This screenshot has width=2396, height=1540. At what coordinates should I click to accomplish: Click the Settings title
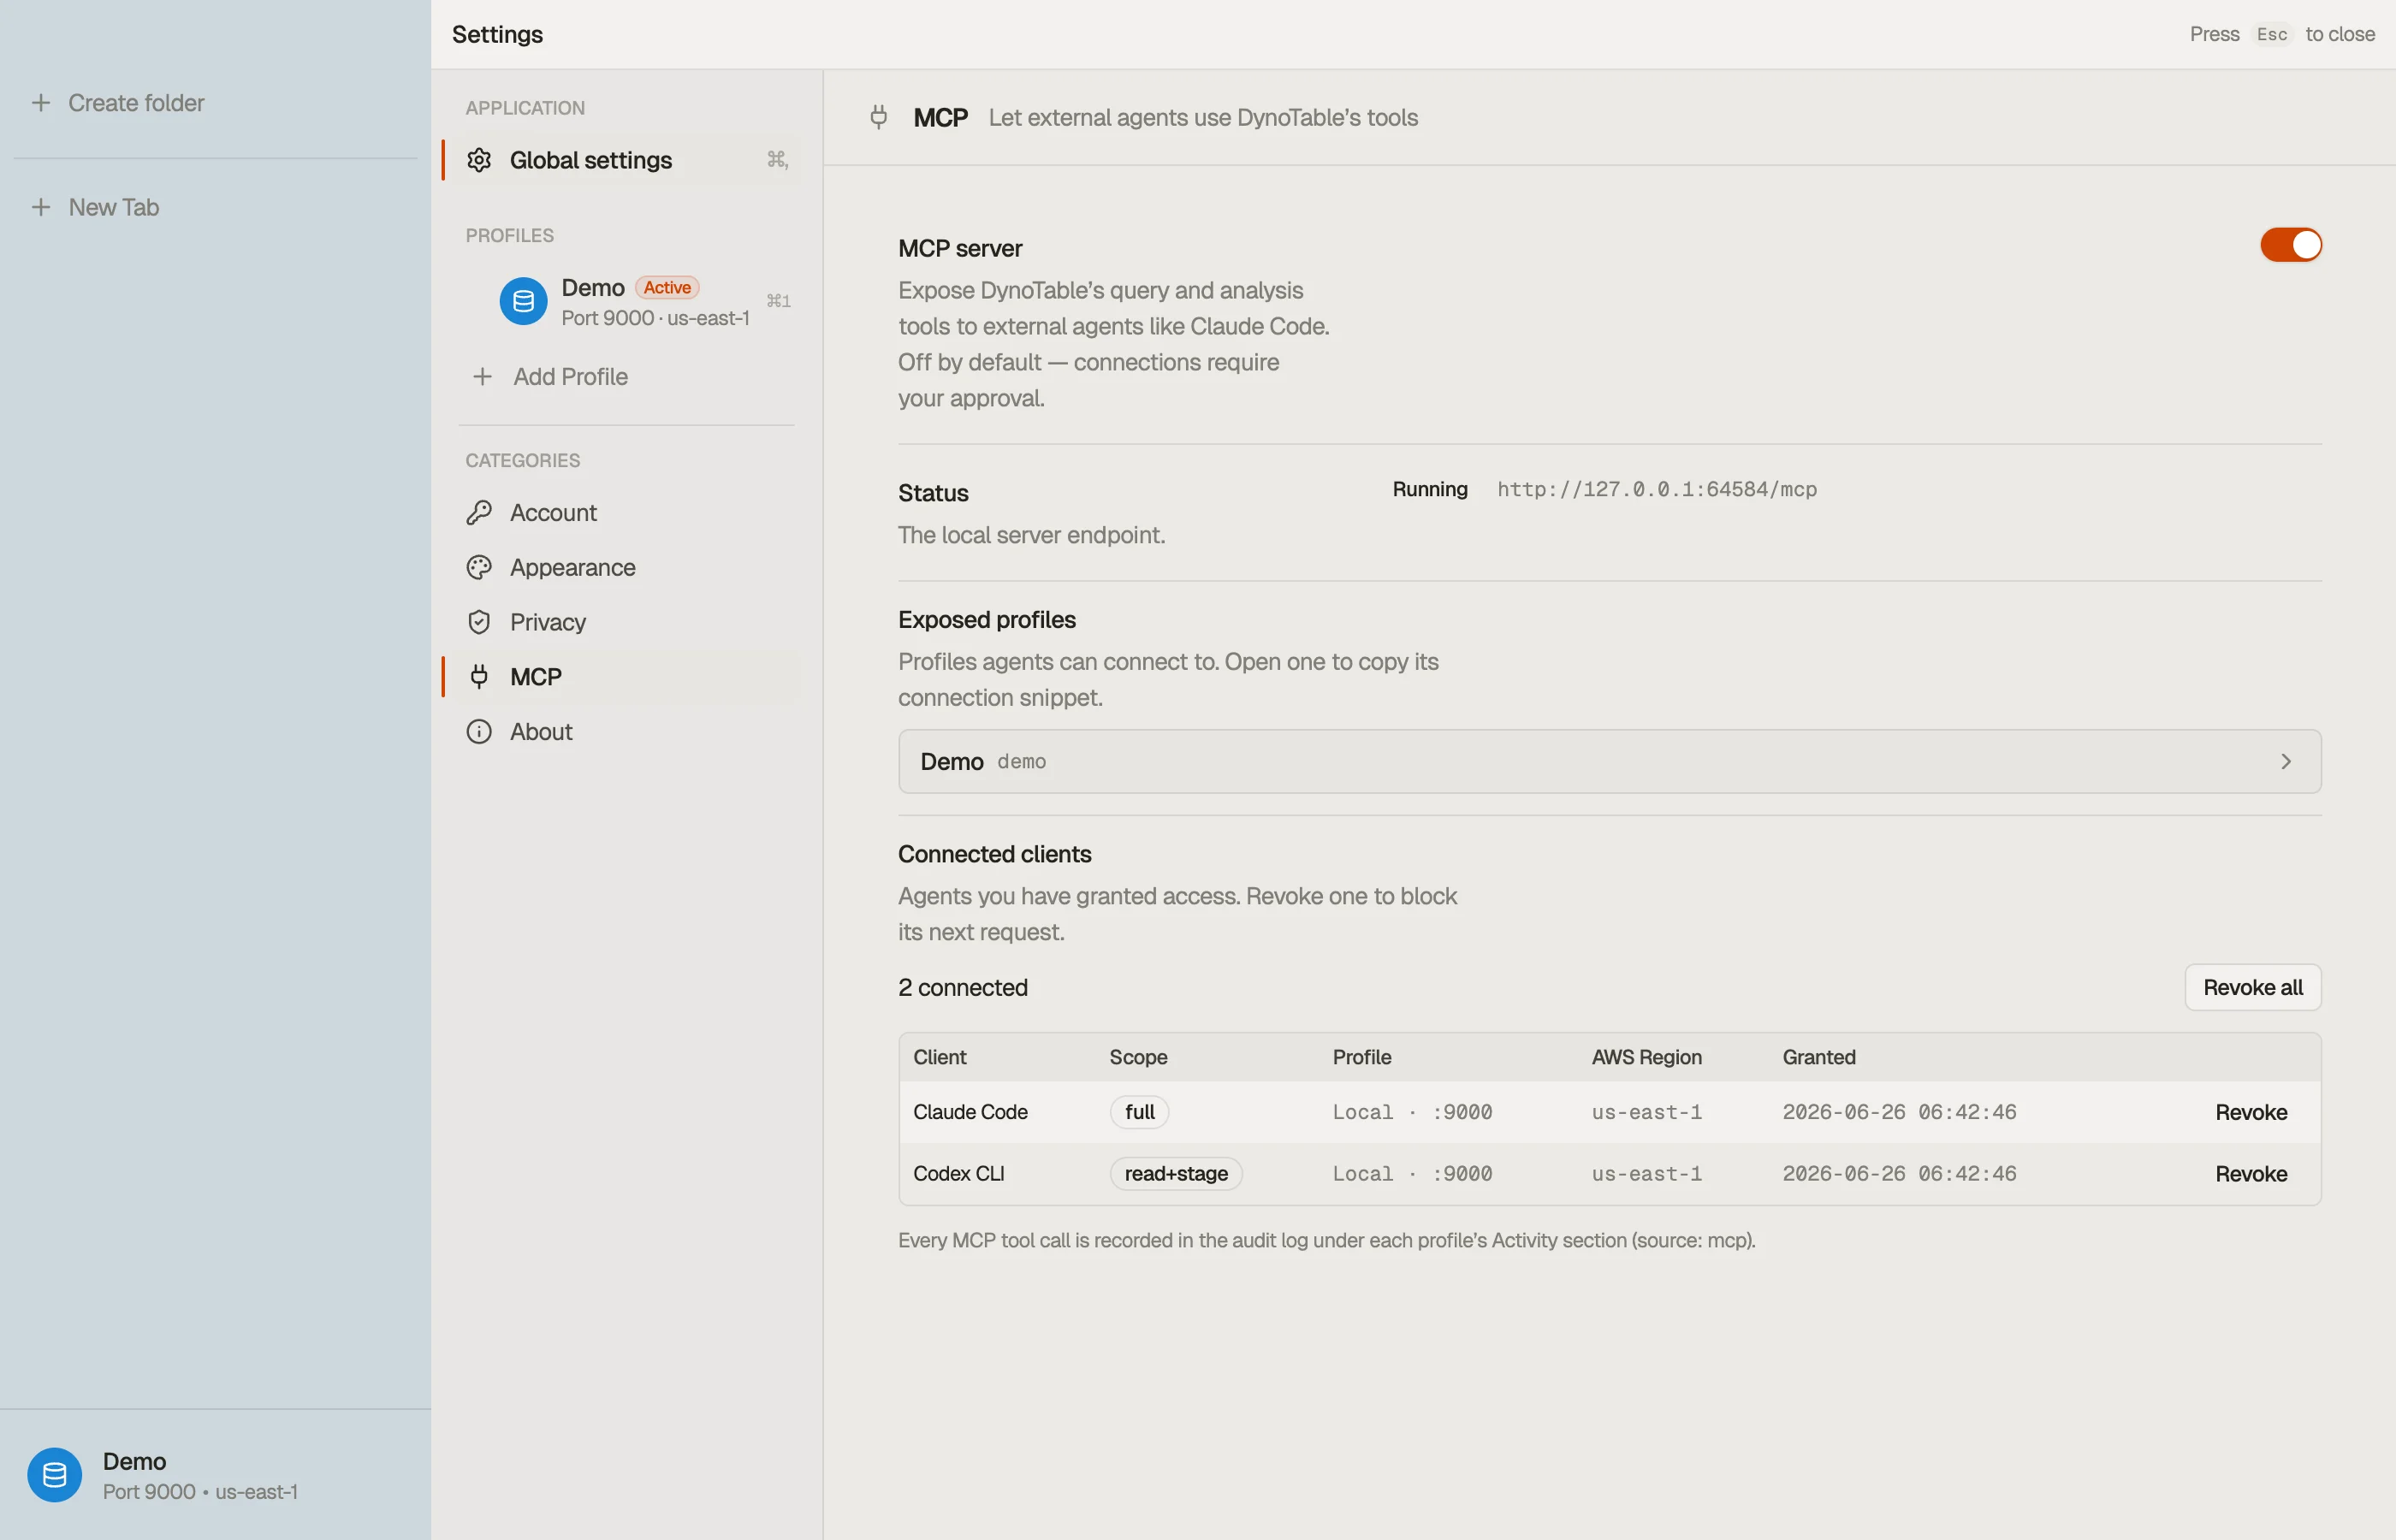click(497, 34)
